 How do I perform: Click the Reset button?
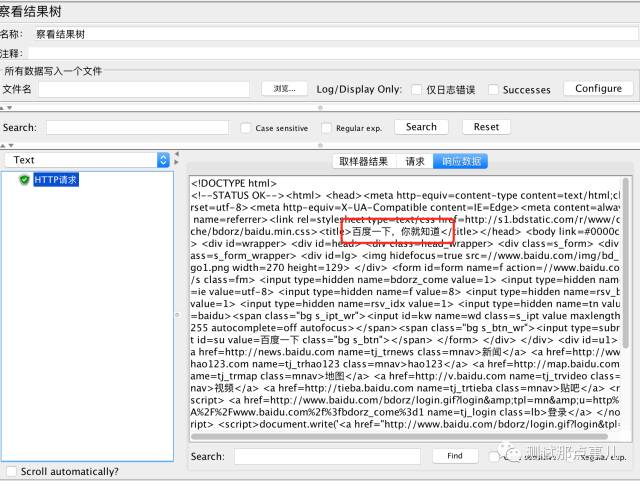(x=486, y=127)
